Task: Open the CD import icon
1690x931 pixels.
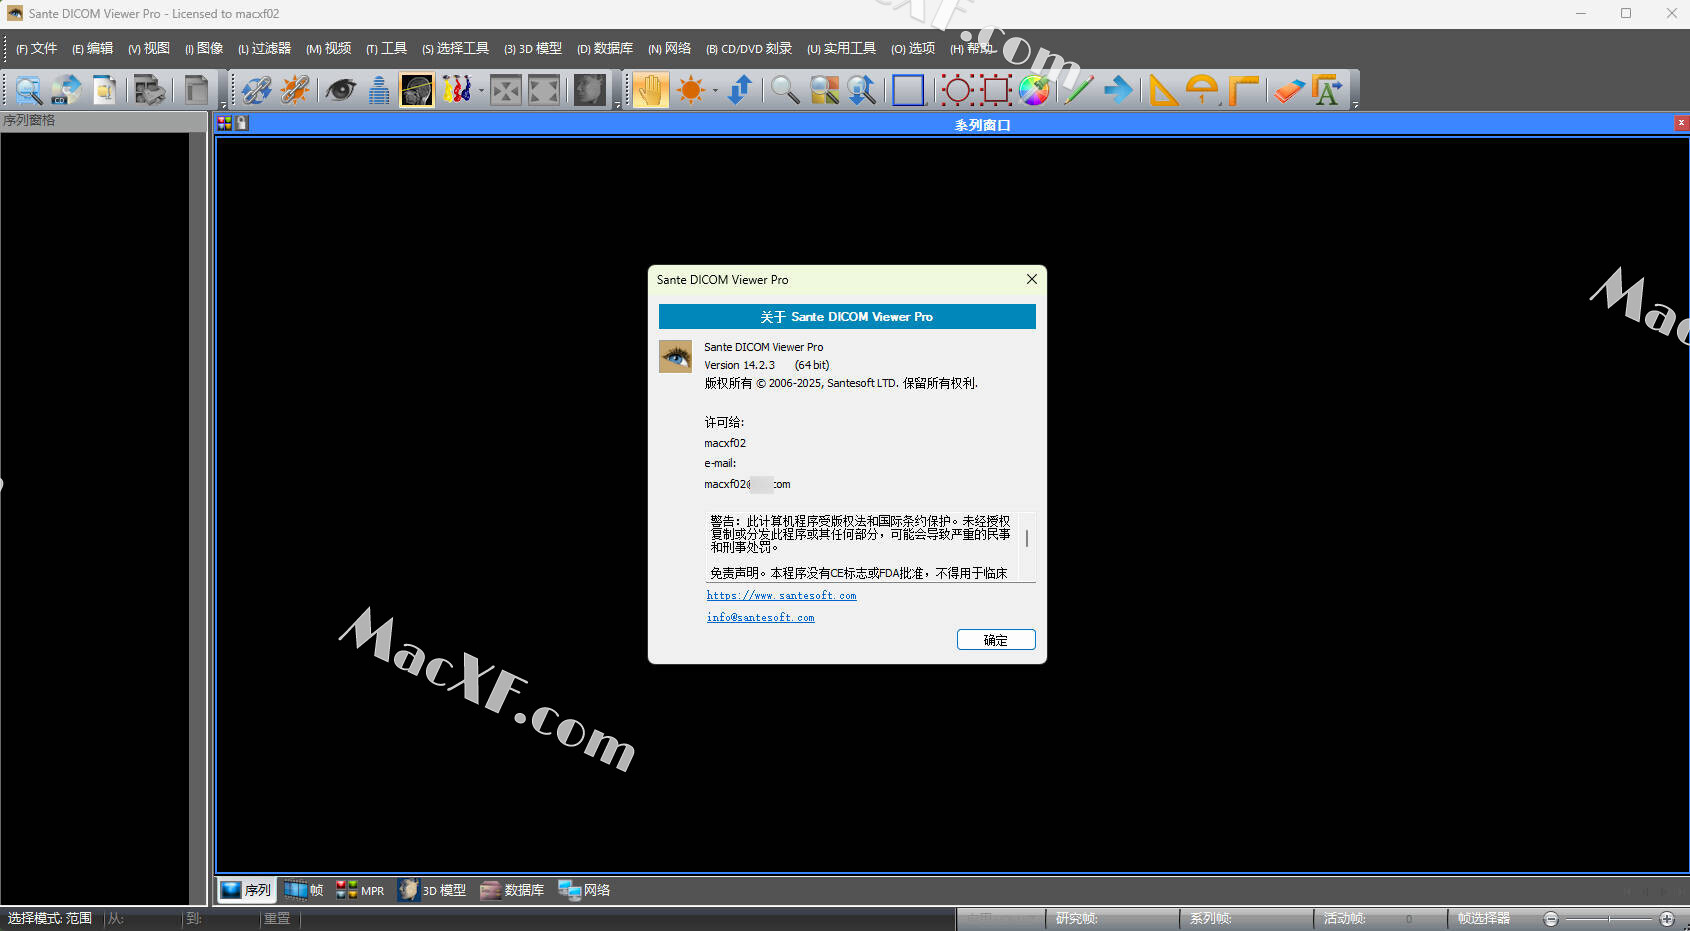Action: (x=66, y=90)
